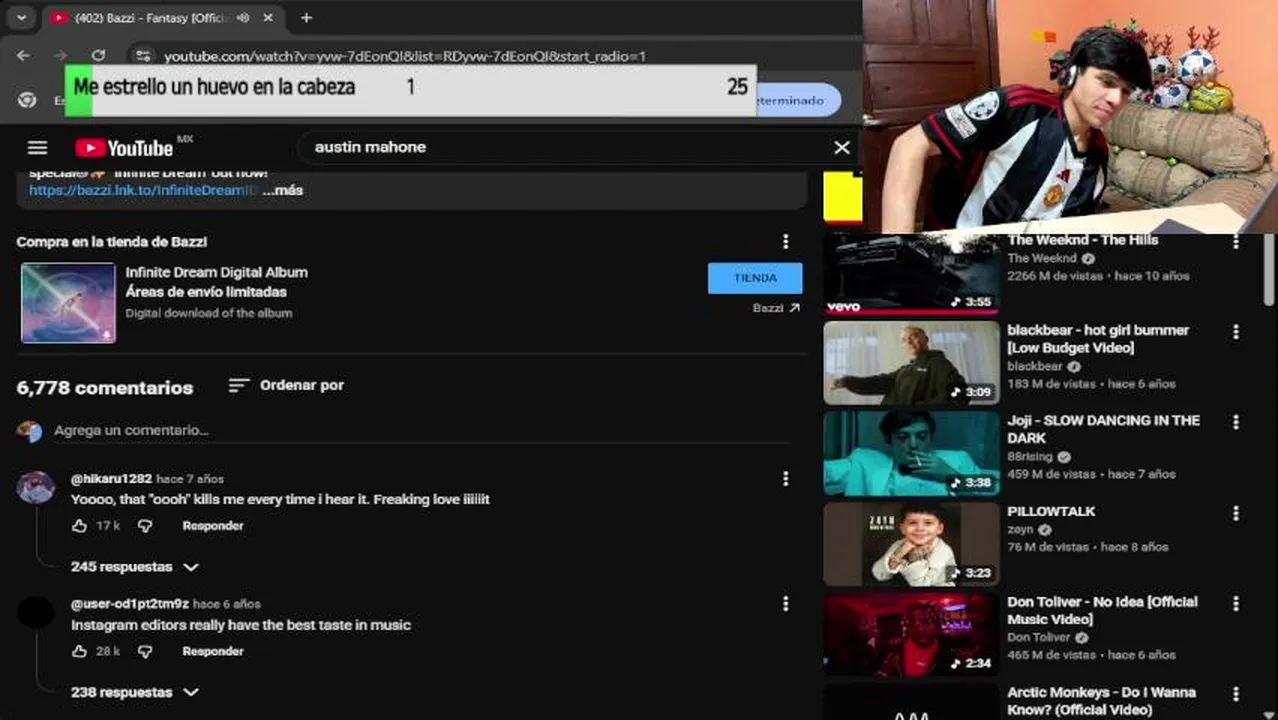Click the YouTube URL in the address bar
Image resolution: width=1278 pixels, height=720 pixels.
(x=405, y=56)
